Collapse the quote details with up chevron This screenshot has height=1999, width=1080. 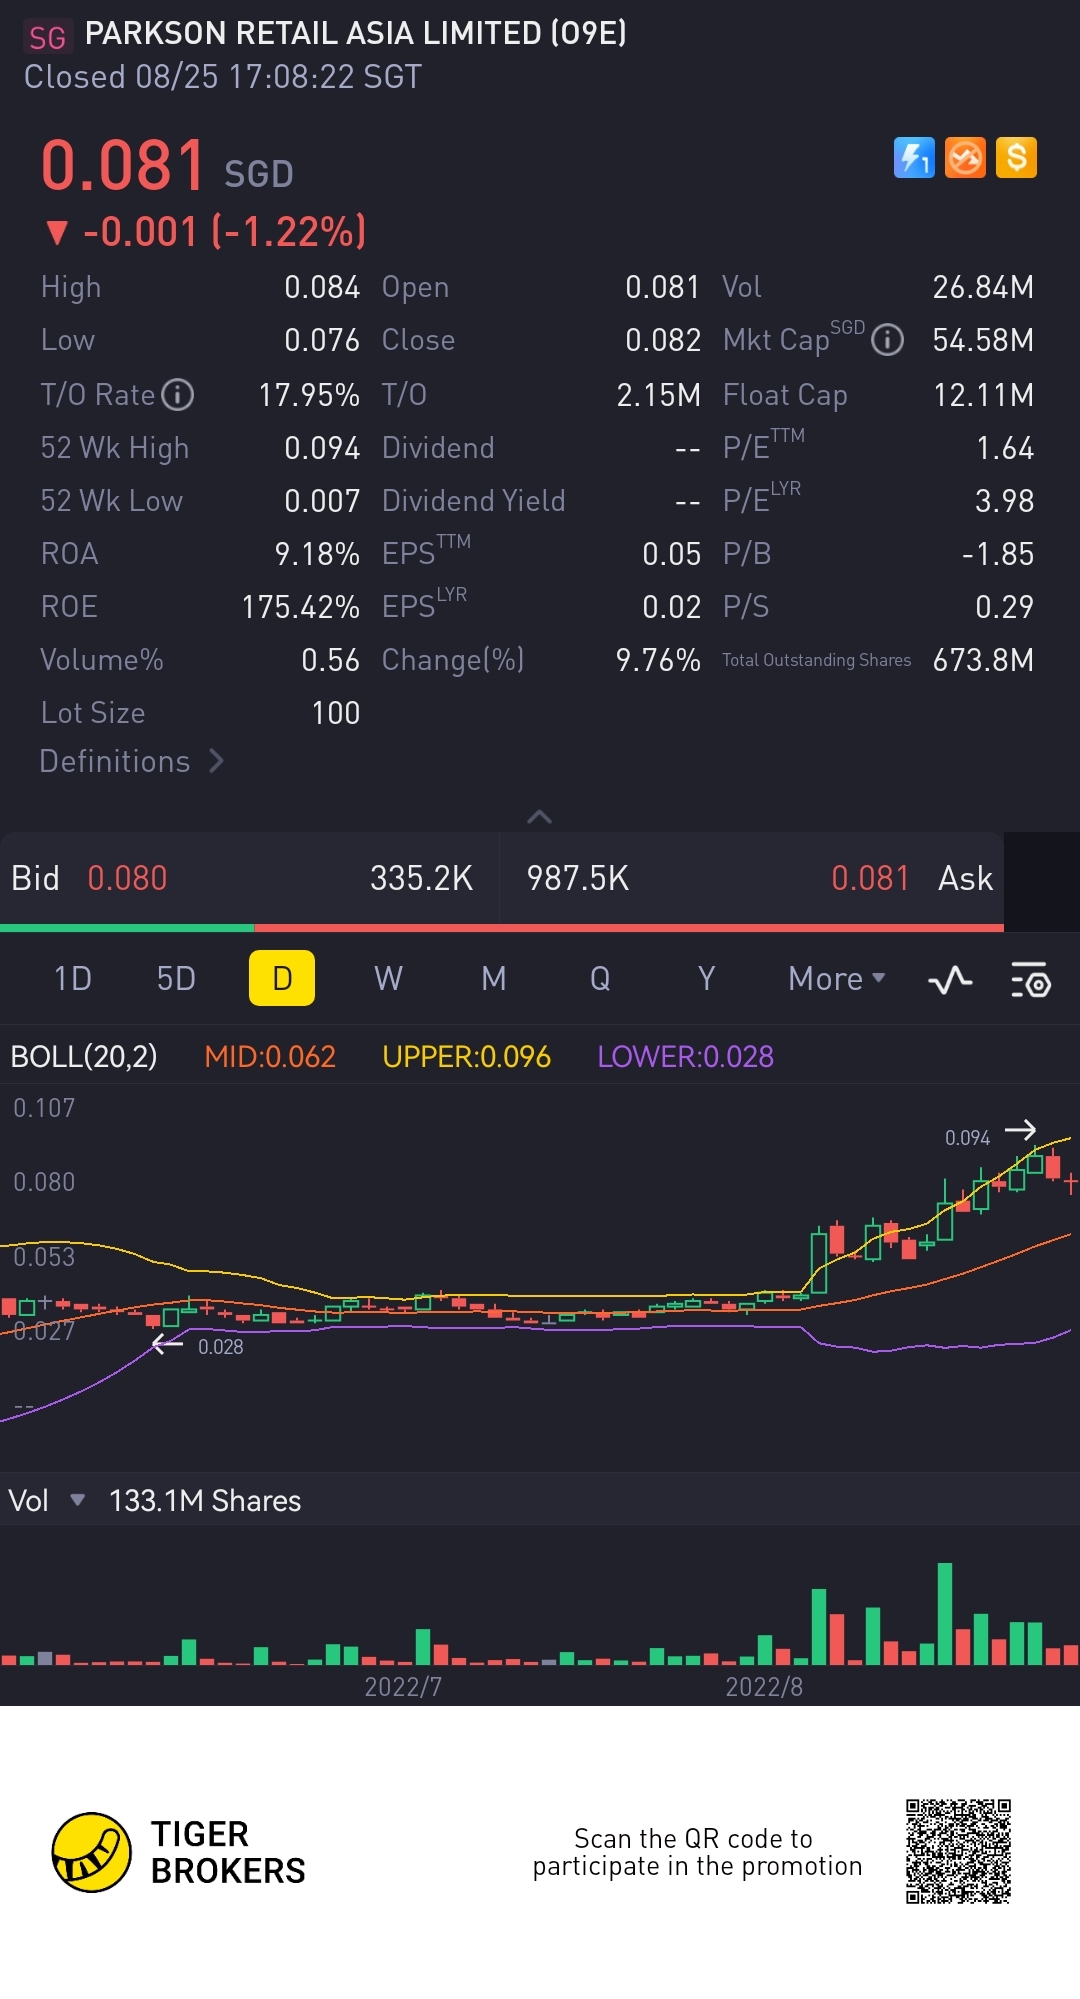tap(539, 817)
